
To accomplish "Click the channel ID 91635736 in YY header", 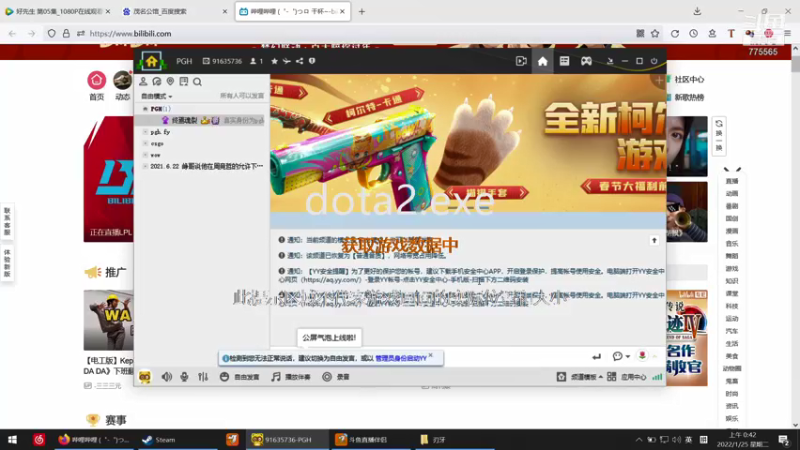I will (x=222, y=61).
